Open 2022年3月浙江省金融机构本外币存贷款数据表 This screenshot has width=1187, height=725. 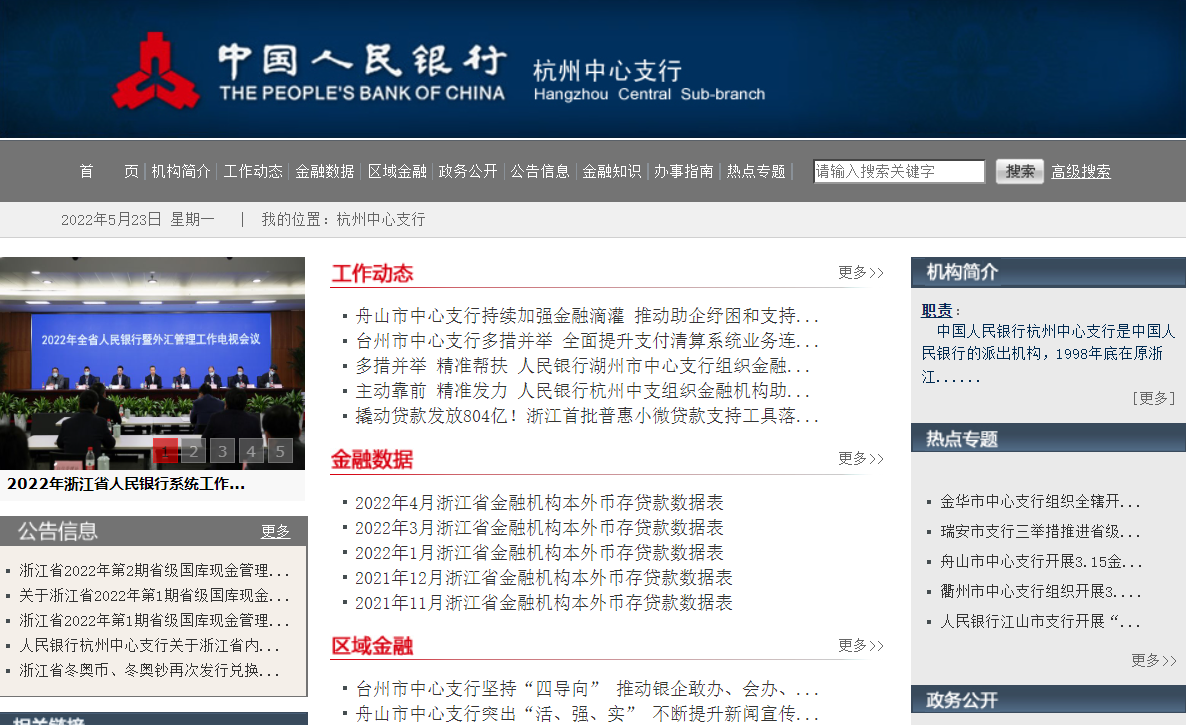[539, 527]
